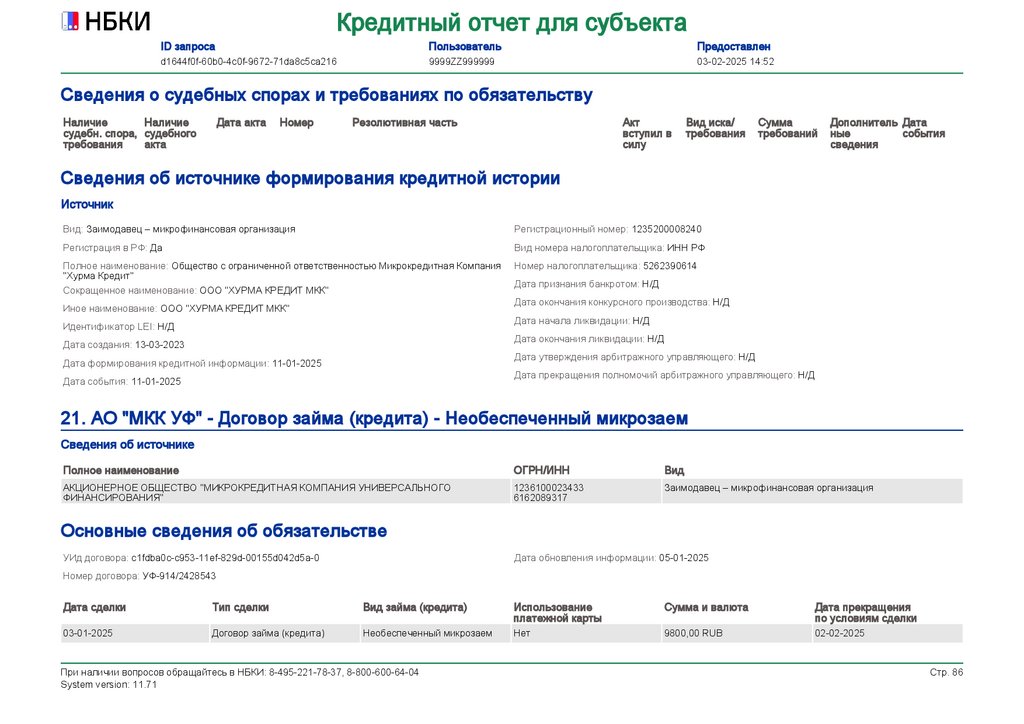Click column header 'Полное наименование'
The height and width of the screenshot is (724, 1024).
121,470
